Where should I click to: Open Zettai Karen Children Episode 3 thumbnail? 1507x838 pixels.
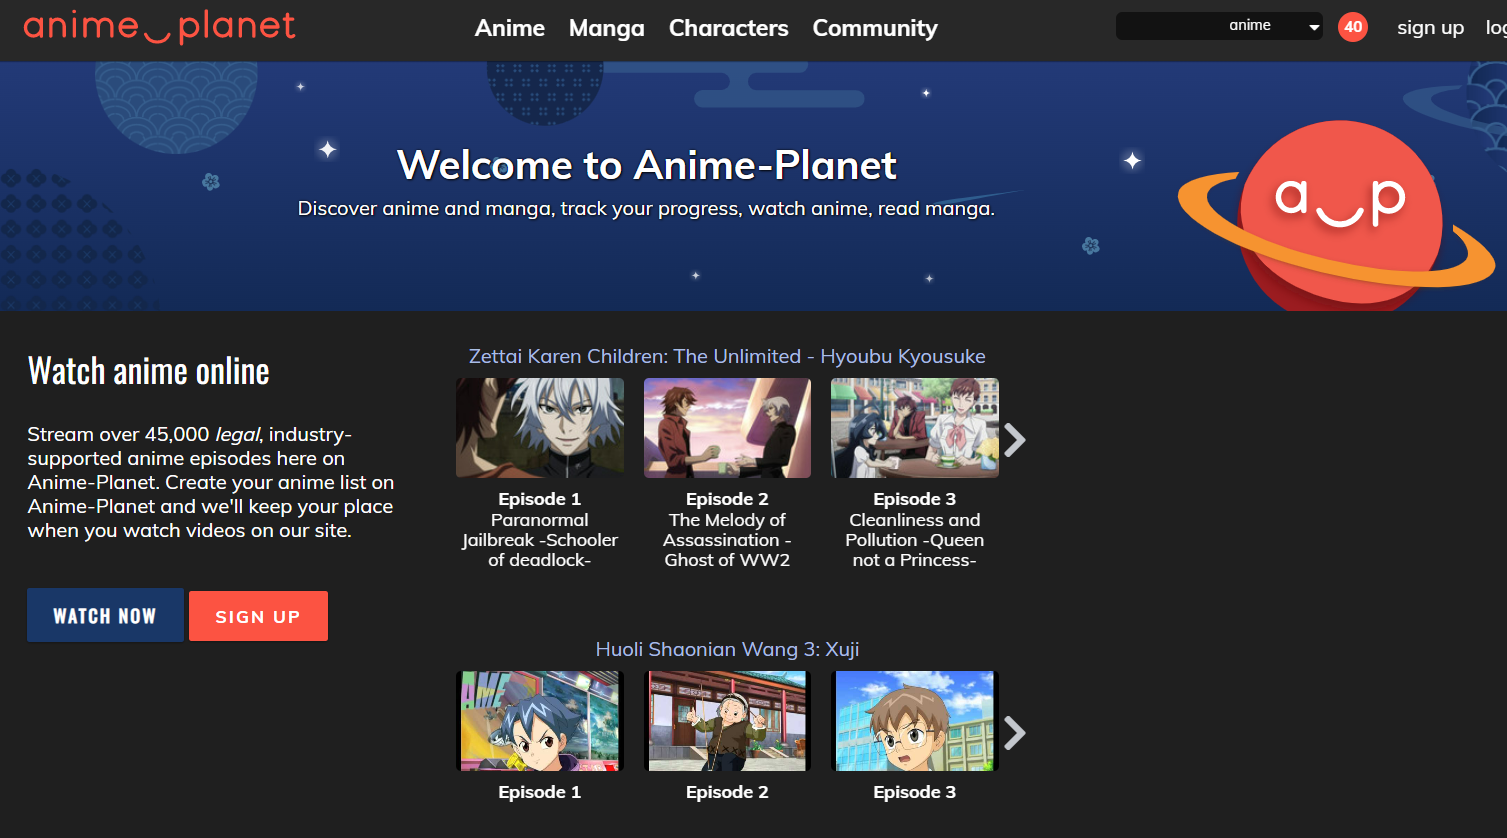click(915, 428)
